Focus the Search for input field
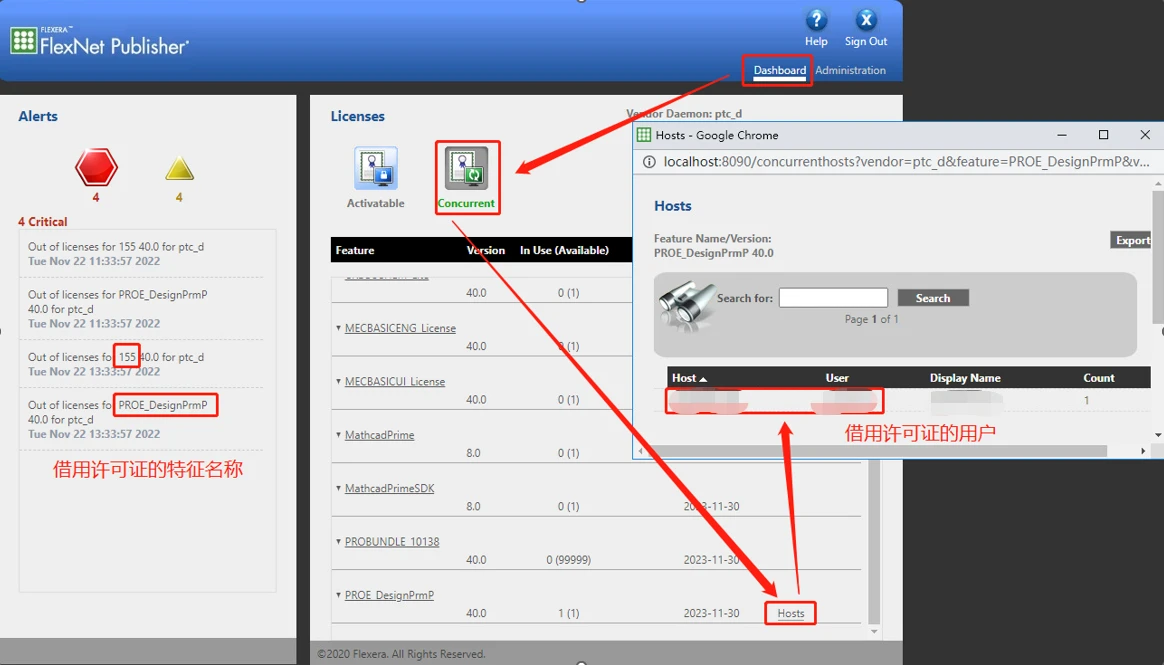 [x=833, y=298]
